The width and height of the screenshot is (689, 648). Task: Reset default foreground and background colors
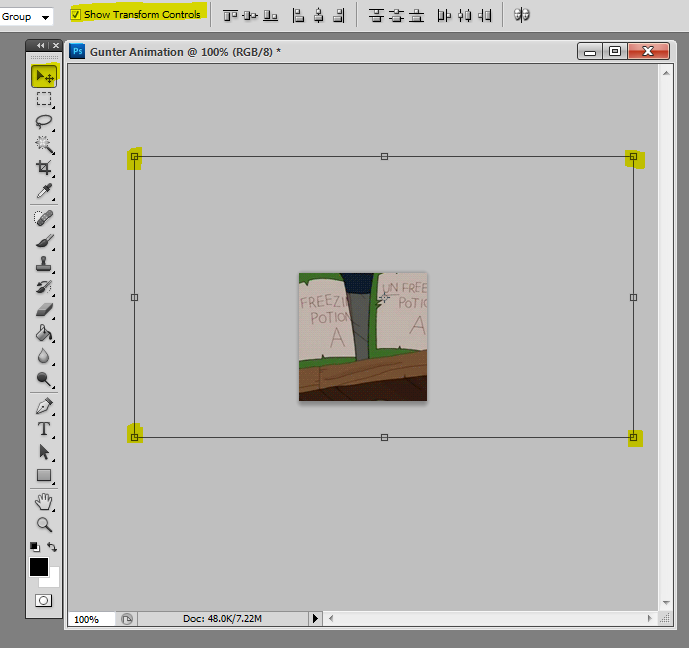(35, 547)
